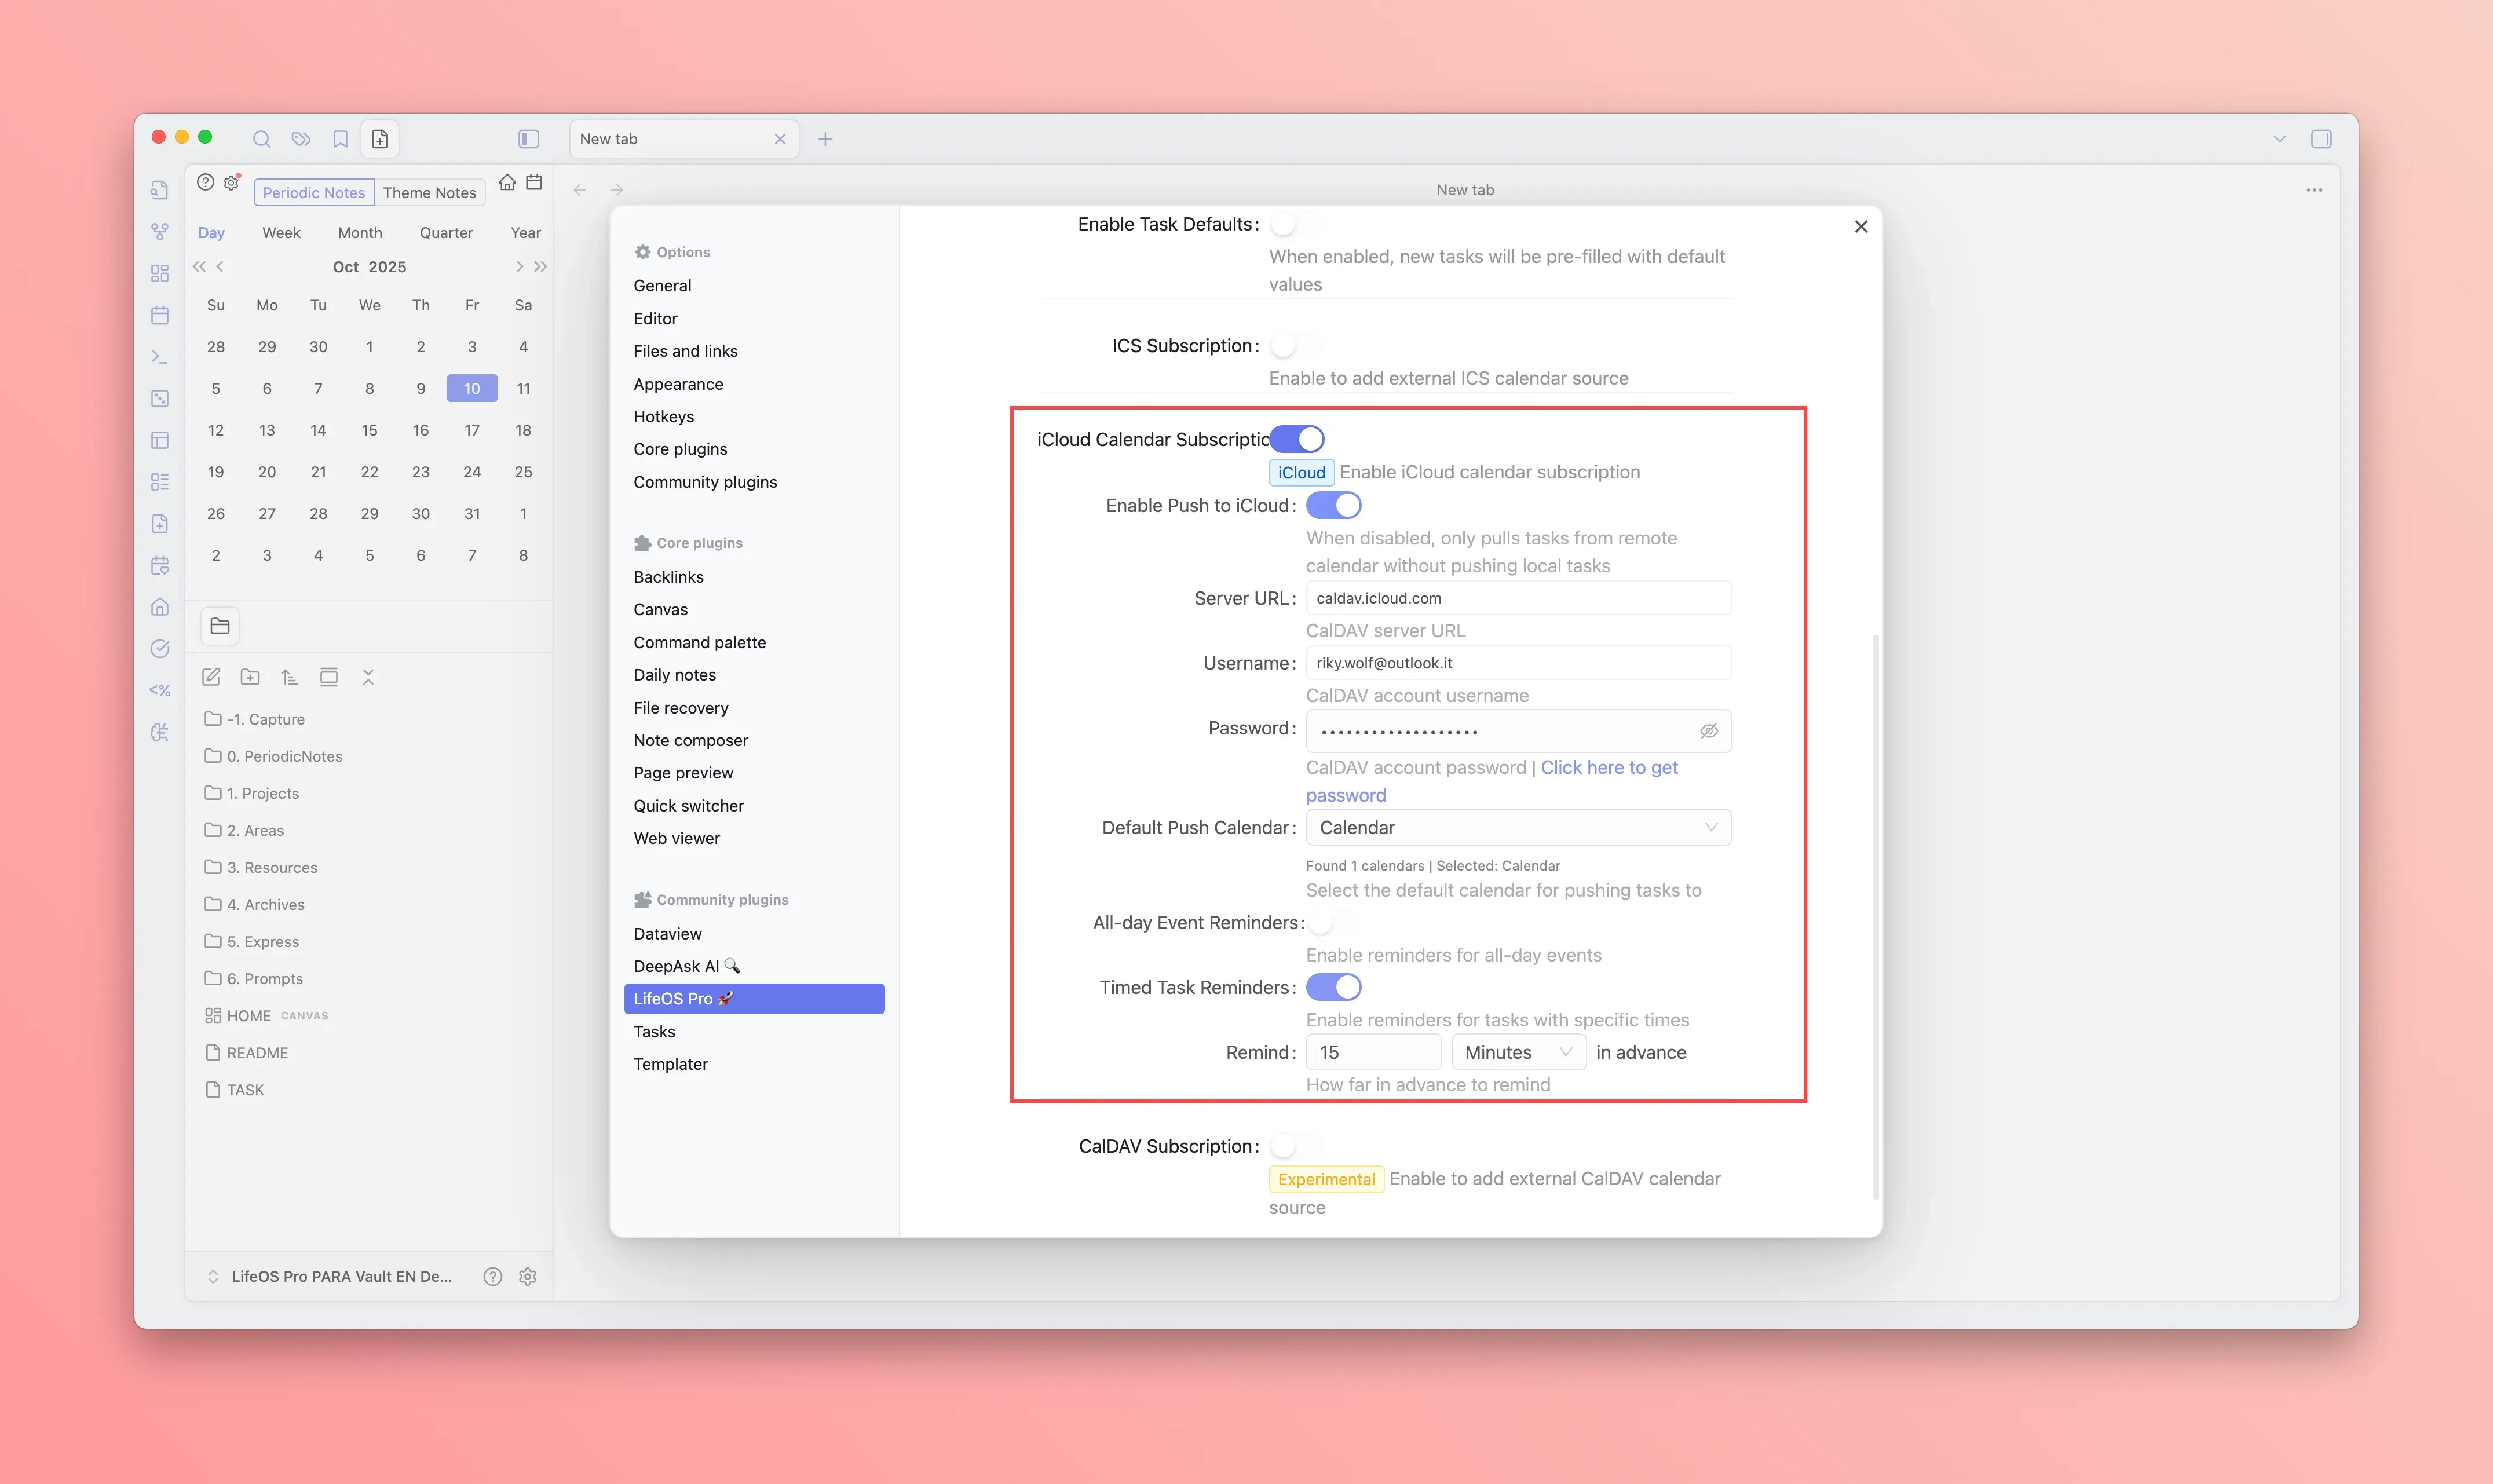
Task: Open the Minutes unit dropdown
Action: (x=1517, y=1052)
